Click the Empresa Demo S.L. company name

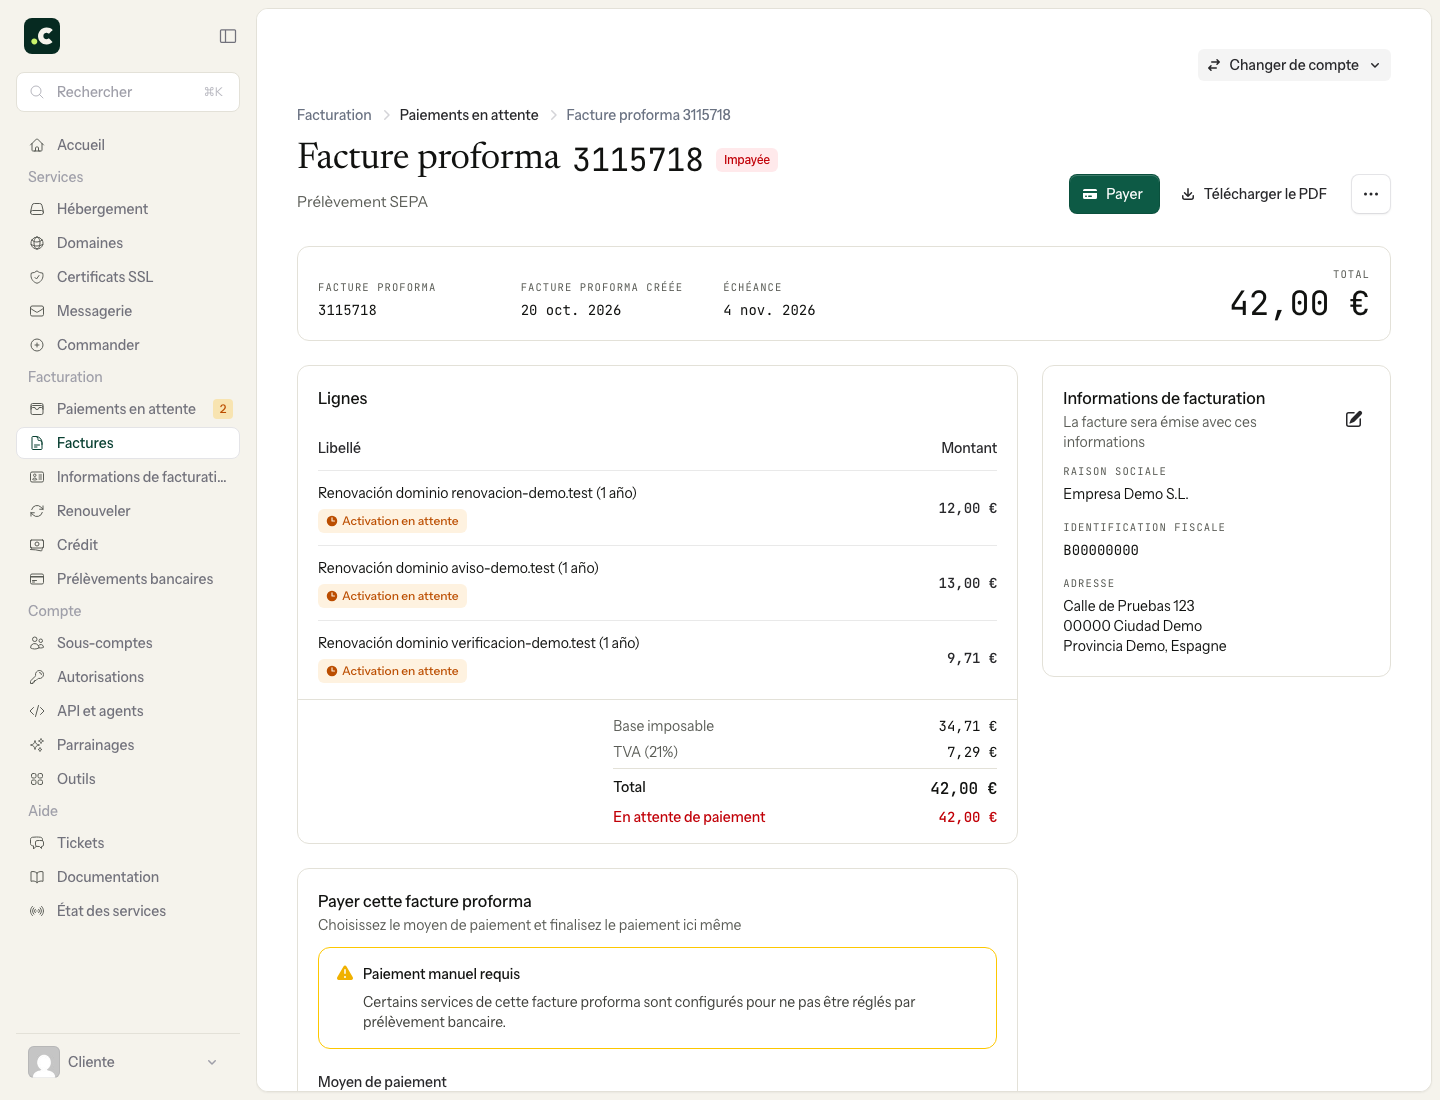[x=1126, y=494]
